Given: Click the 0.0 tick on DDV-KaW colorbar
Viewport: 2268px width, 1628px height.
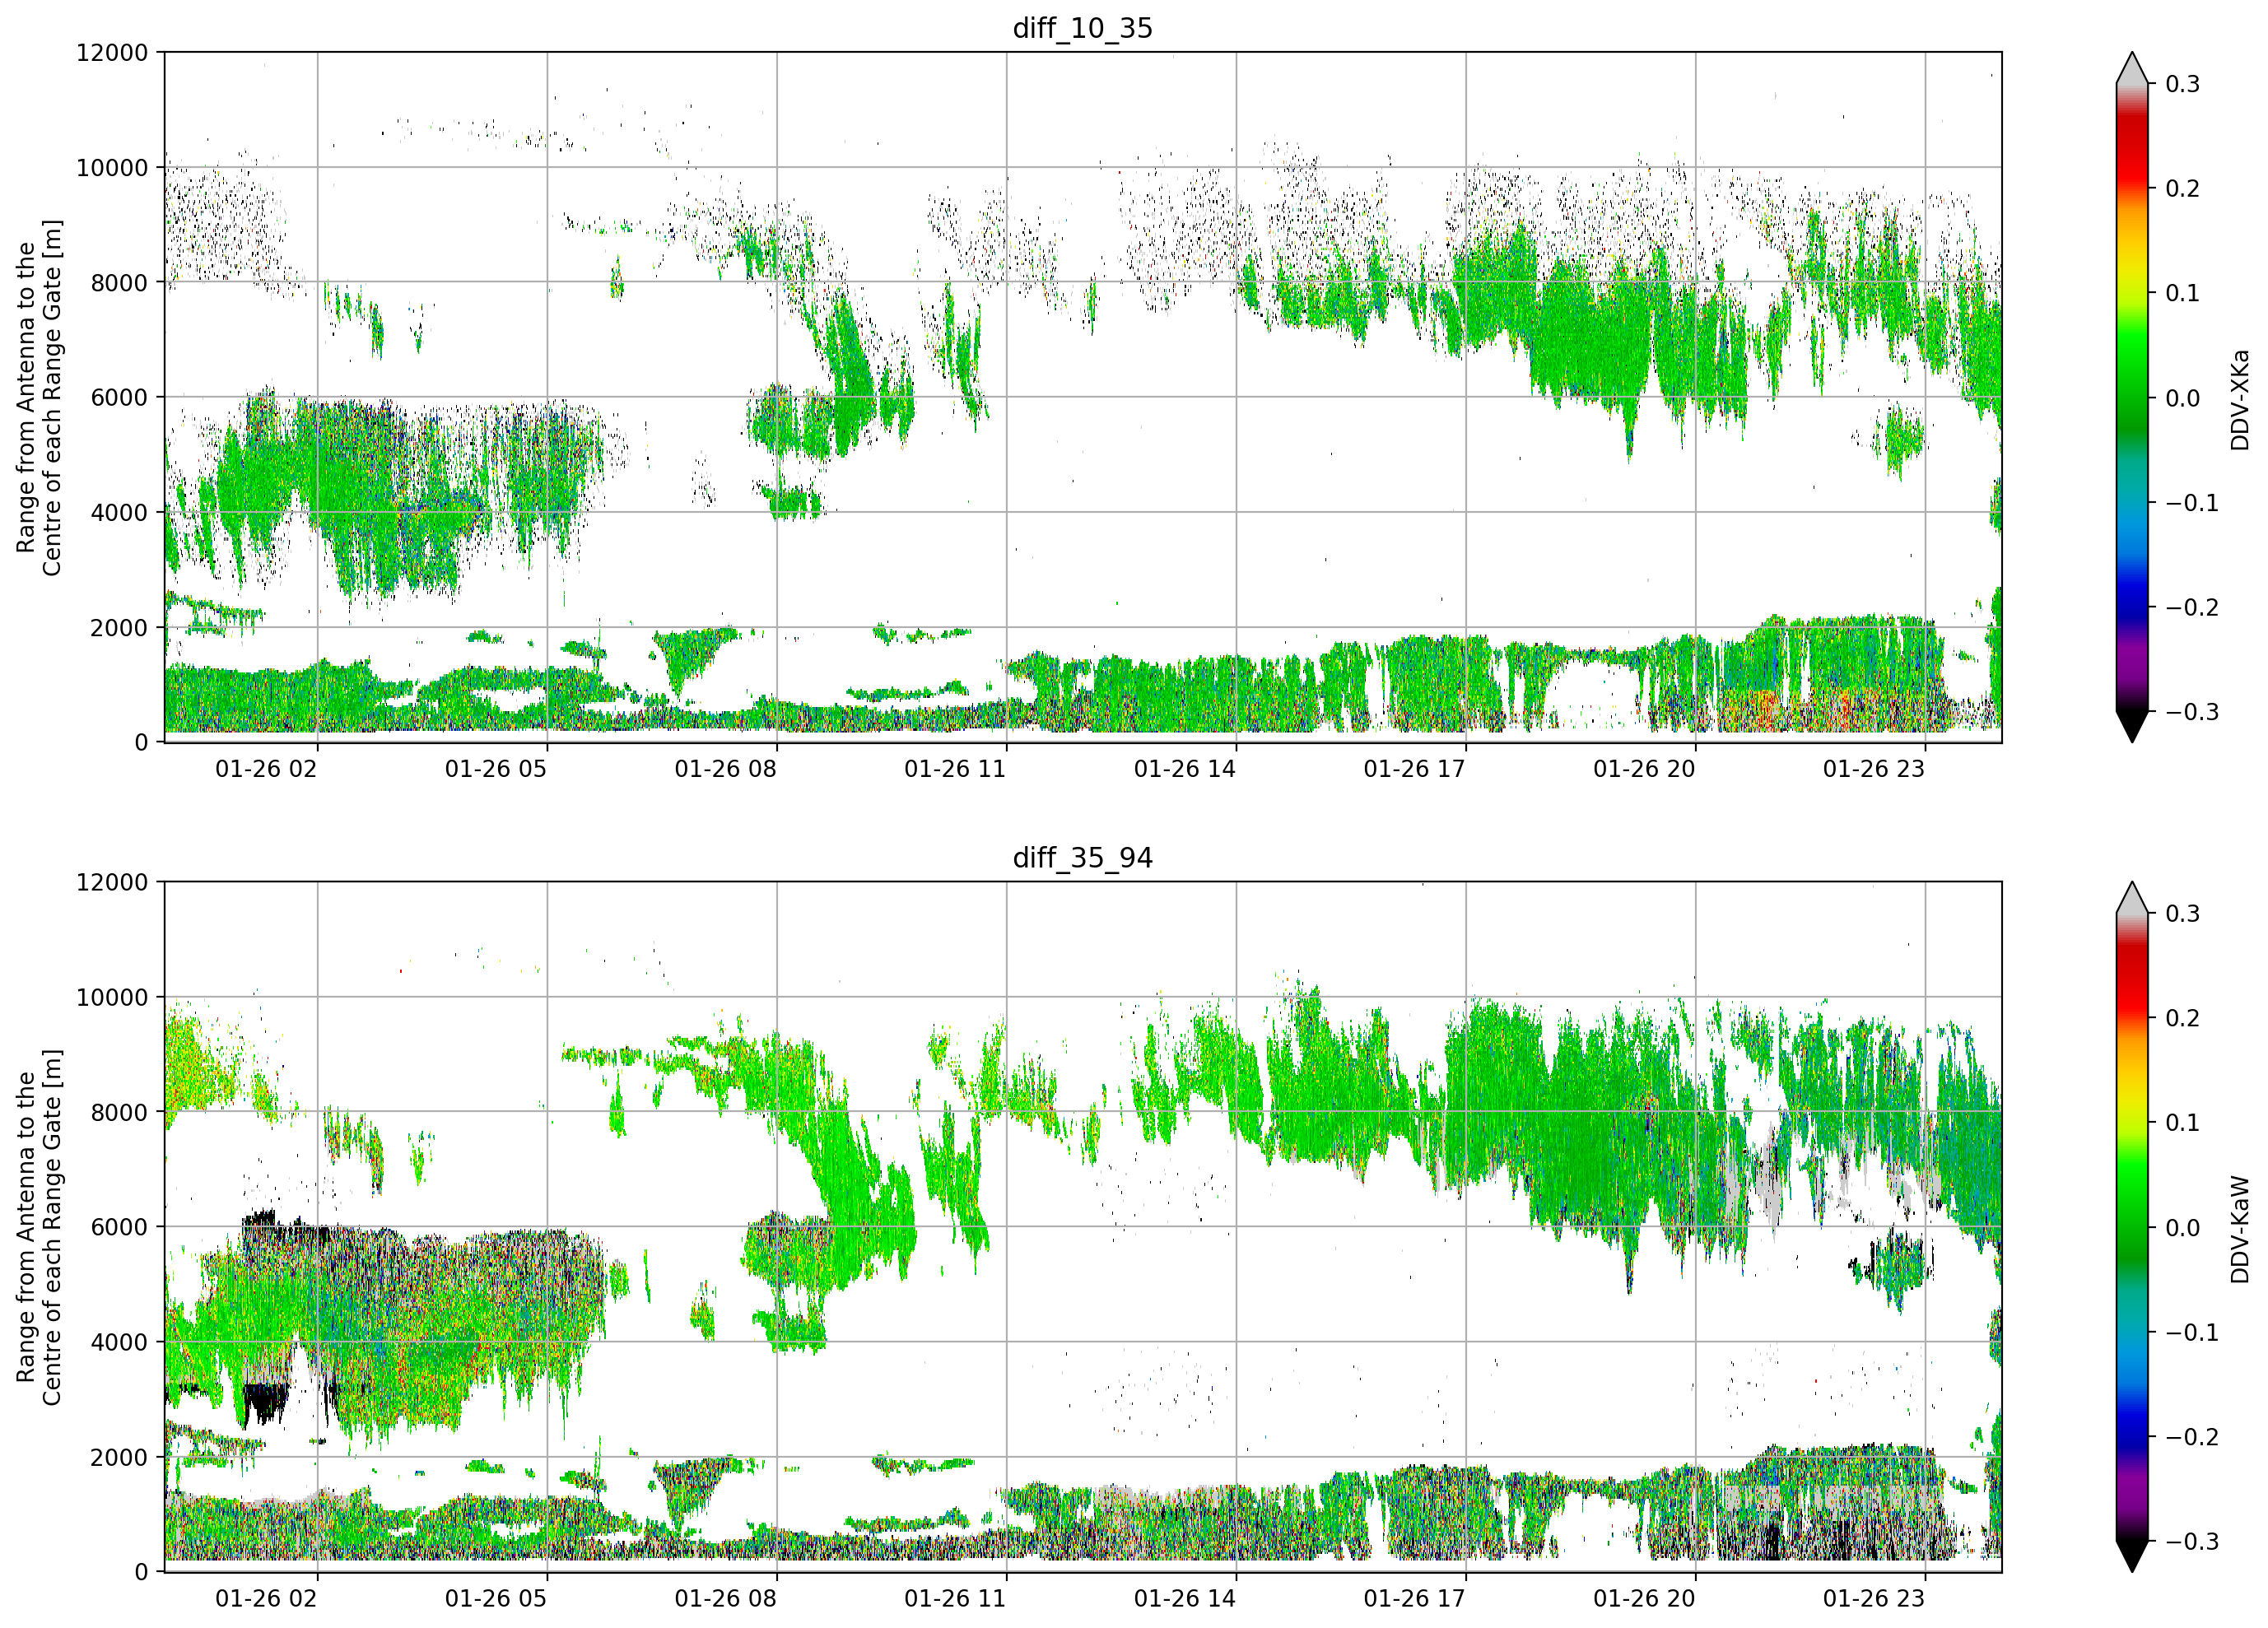Looking at the screenshot, I should point(2183,1228).
